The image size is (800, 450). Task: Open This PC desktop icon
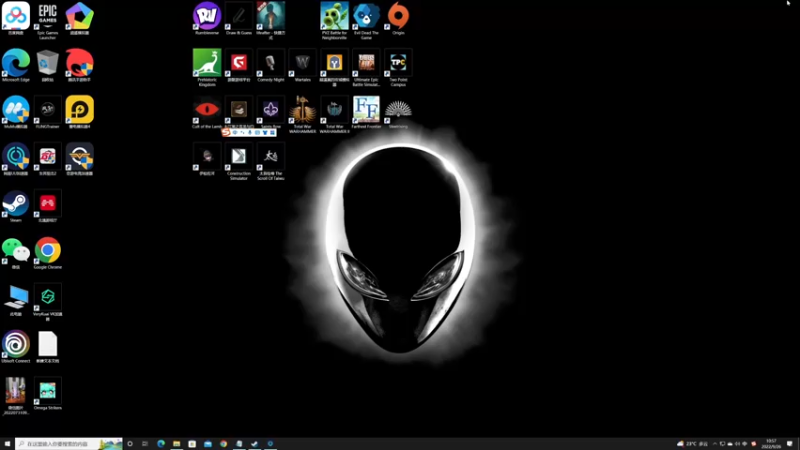[x=16, y=300]
